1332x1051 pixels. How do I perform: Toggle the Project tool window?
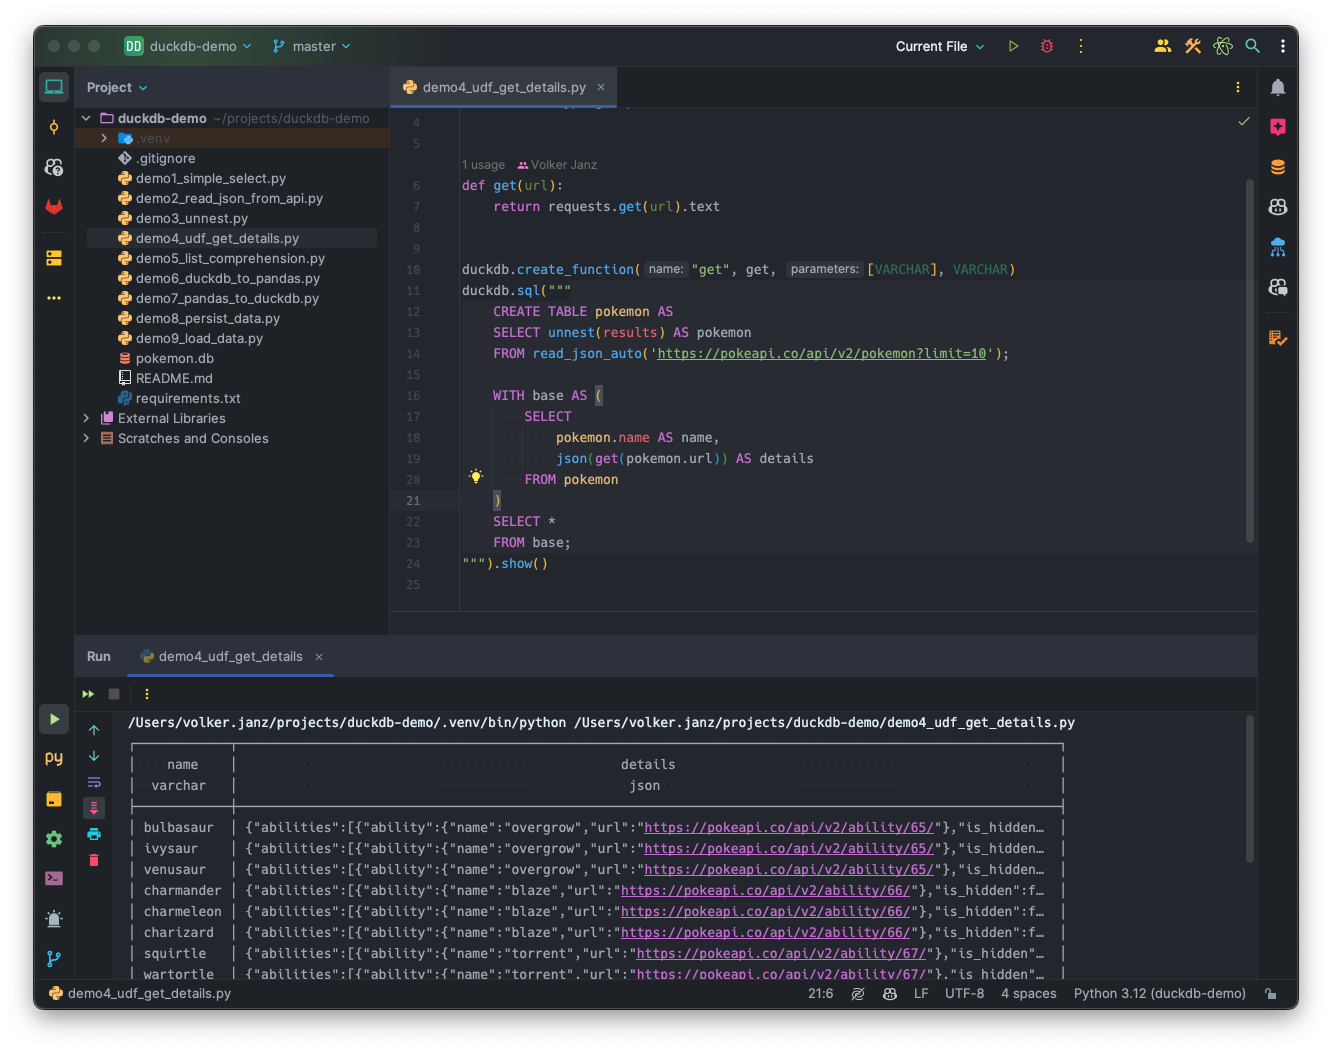[54, 87]
